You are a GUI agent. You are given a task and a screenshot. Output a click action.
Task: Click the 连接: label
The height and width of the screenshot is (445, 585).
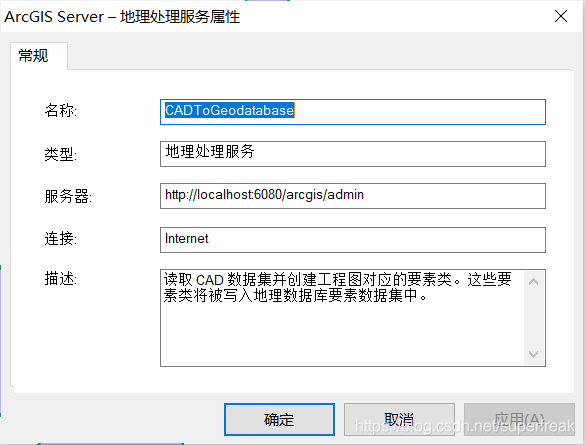[x=61, y=238]
